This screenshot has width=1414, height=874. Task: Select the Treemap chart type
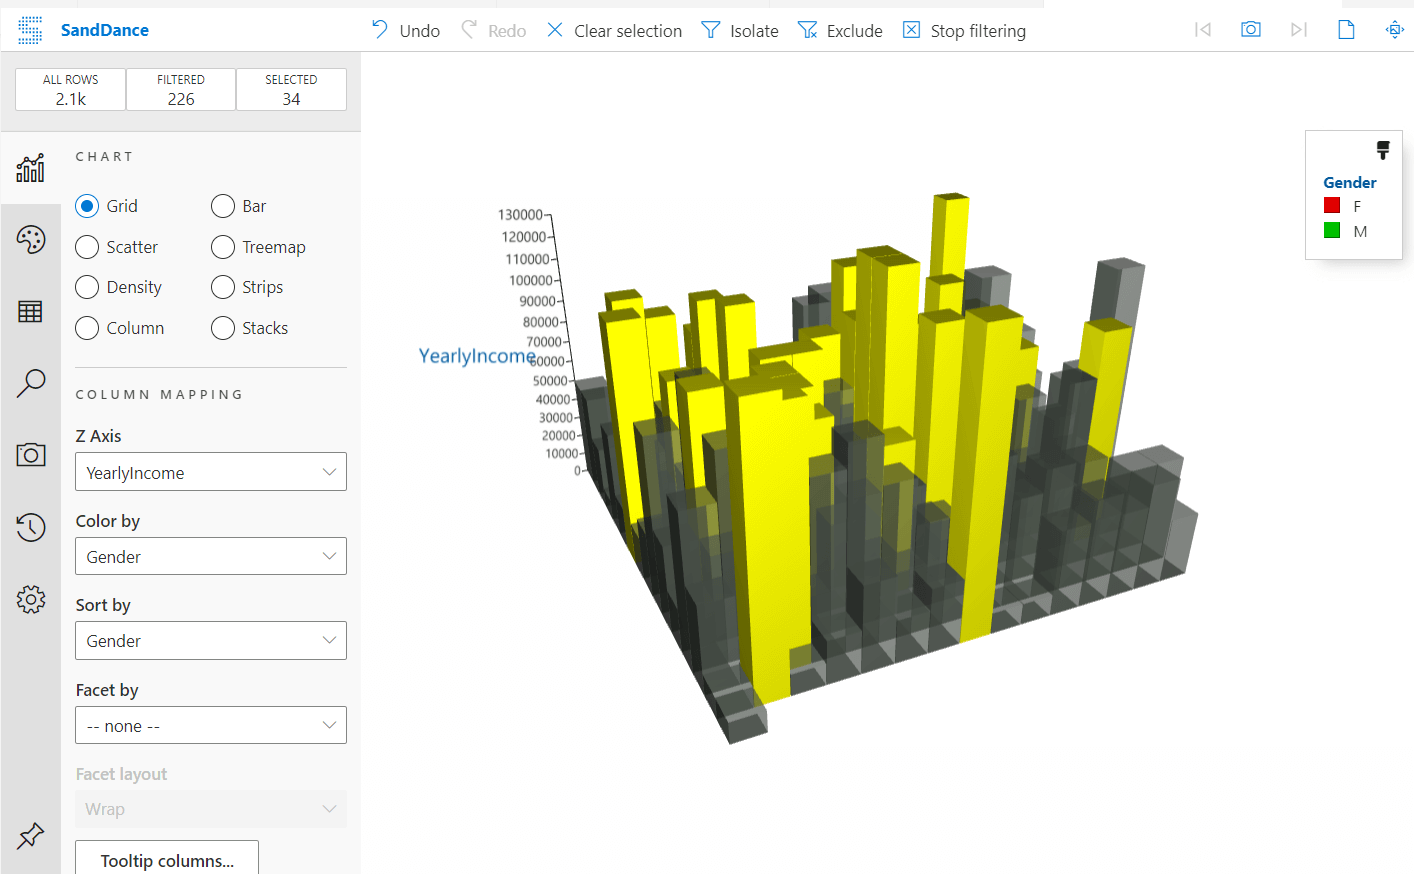[223, 247]
